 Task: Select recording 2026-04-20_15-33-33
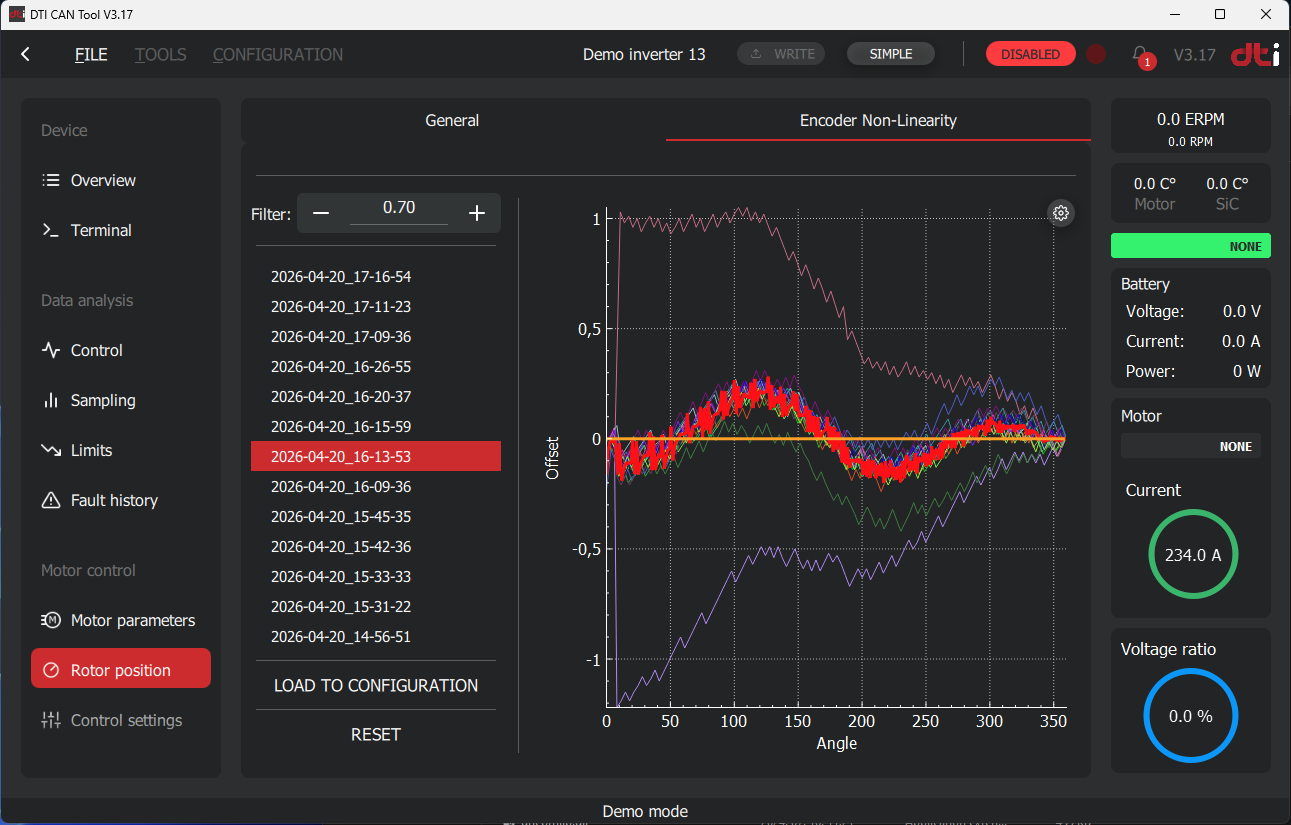[376, 577]
